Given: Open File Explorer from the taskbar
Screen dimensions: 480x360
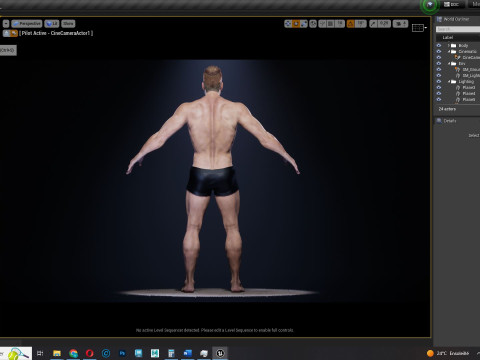Looking at the screenshot, I should pos(57,353).
